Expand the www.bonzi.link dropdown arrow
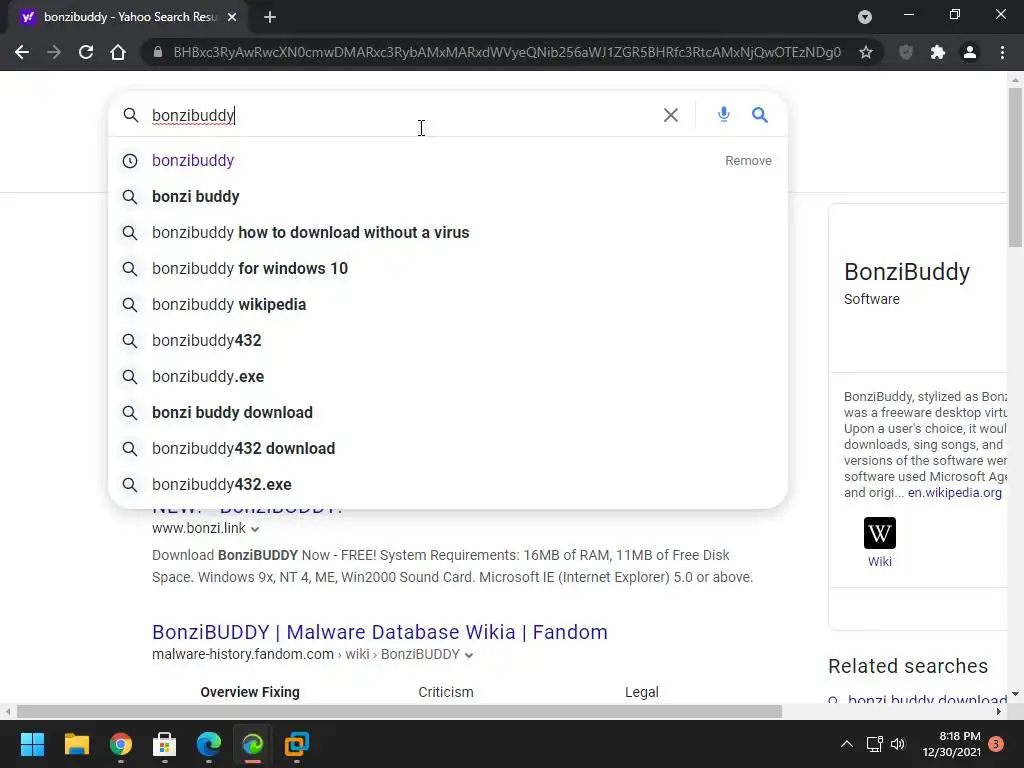Viewport: 1024px width, 768px height. tap(255, 529)
